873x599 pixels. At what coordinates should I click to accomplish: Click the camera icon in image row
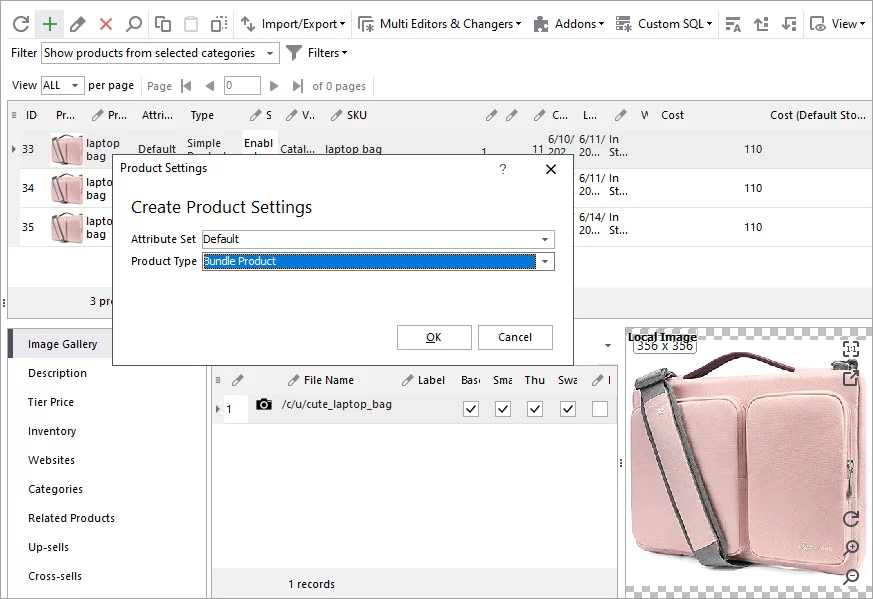[x=264, y=404]
